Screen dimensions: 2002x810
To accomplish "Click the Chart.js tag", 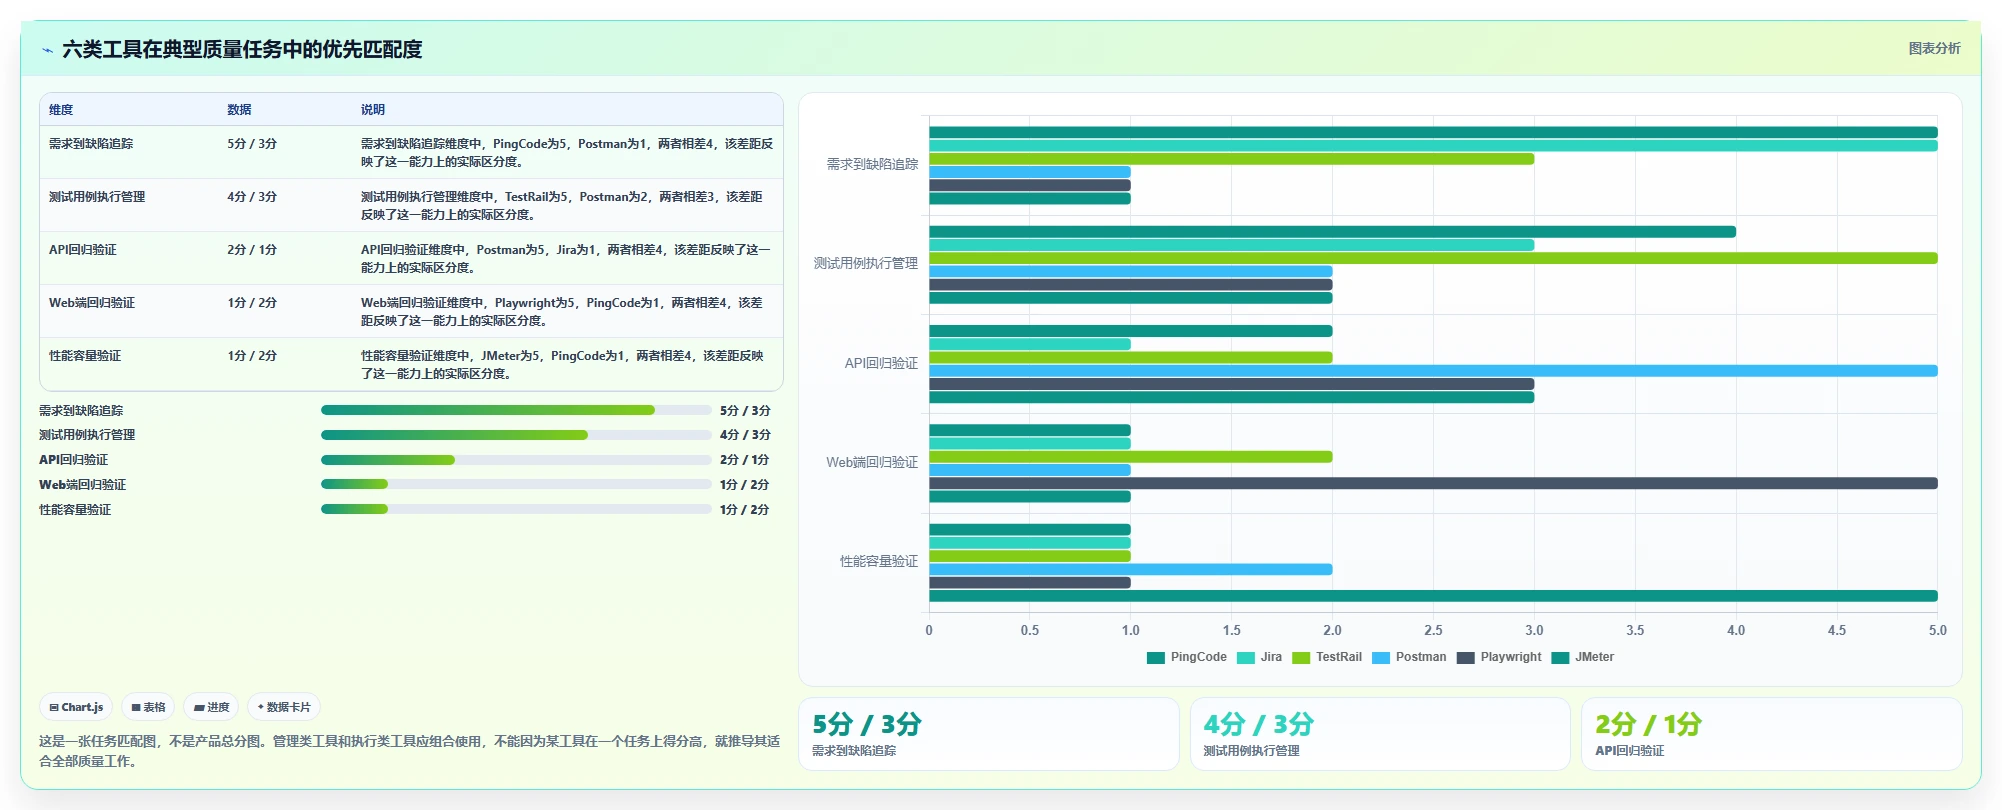I will tap(76, 707).
